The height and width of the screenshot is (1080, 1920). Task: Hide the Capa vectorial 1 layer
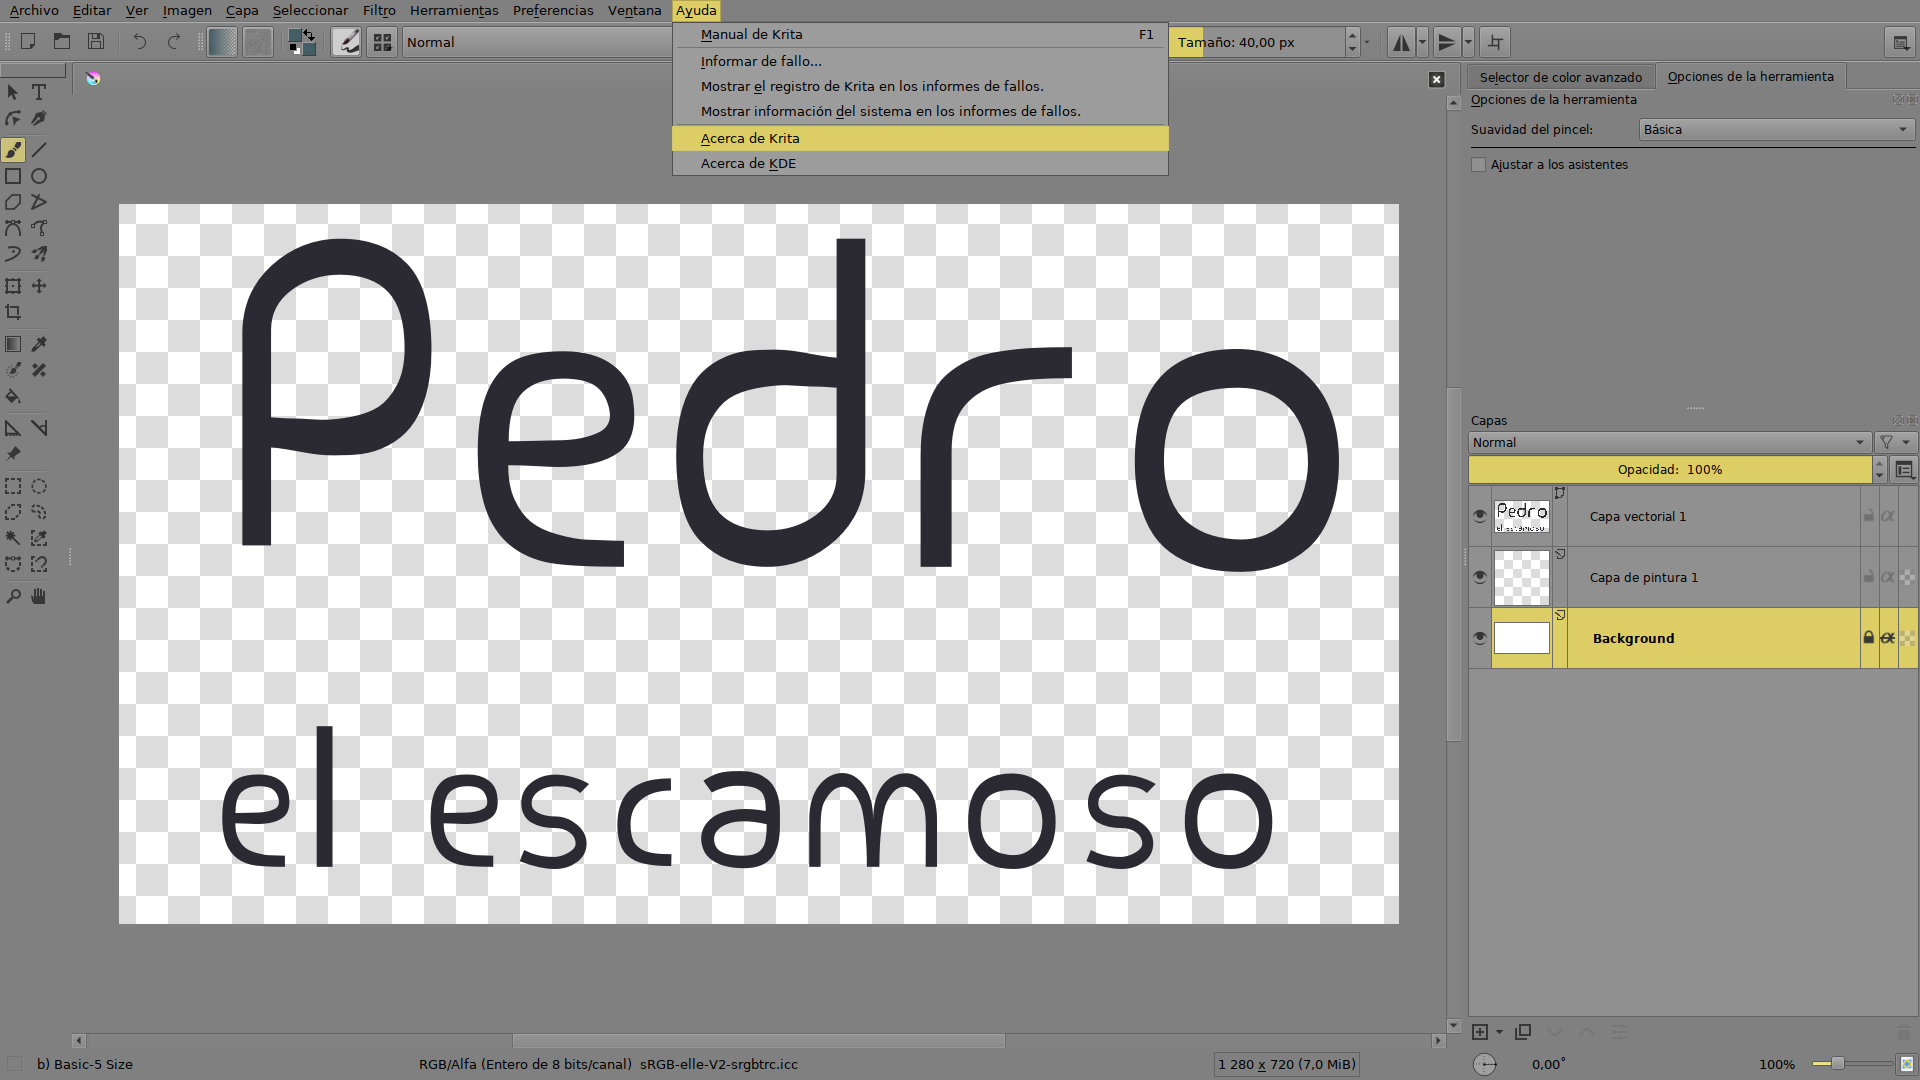(x=1480, y=516)
